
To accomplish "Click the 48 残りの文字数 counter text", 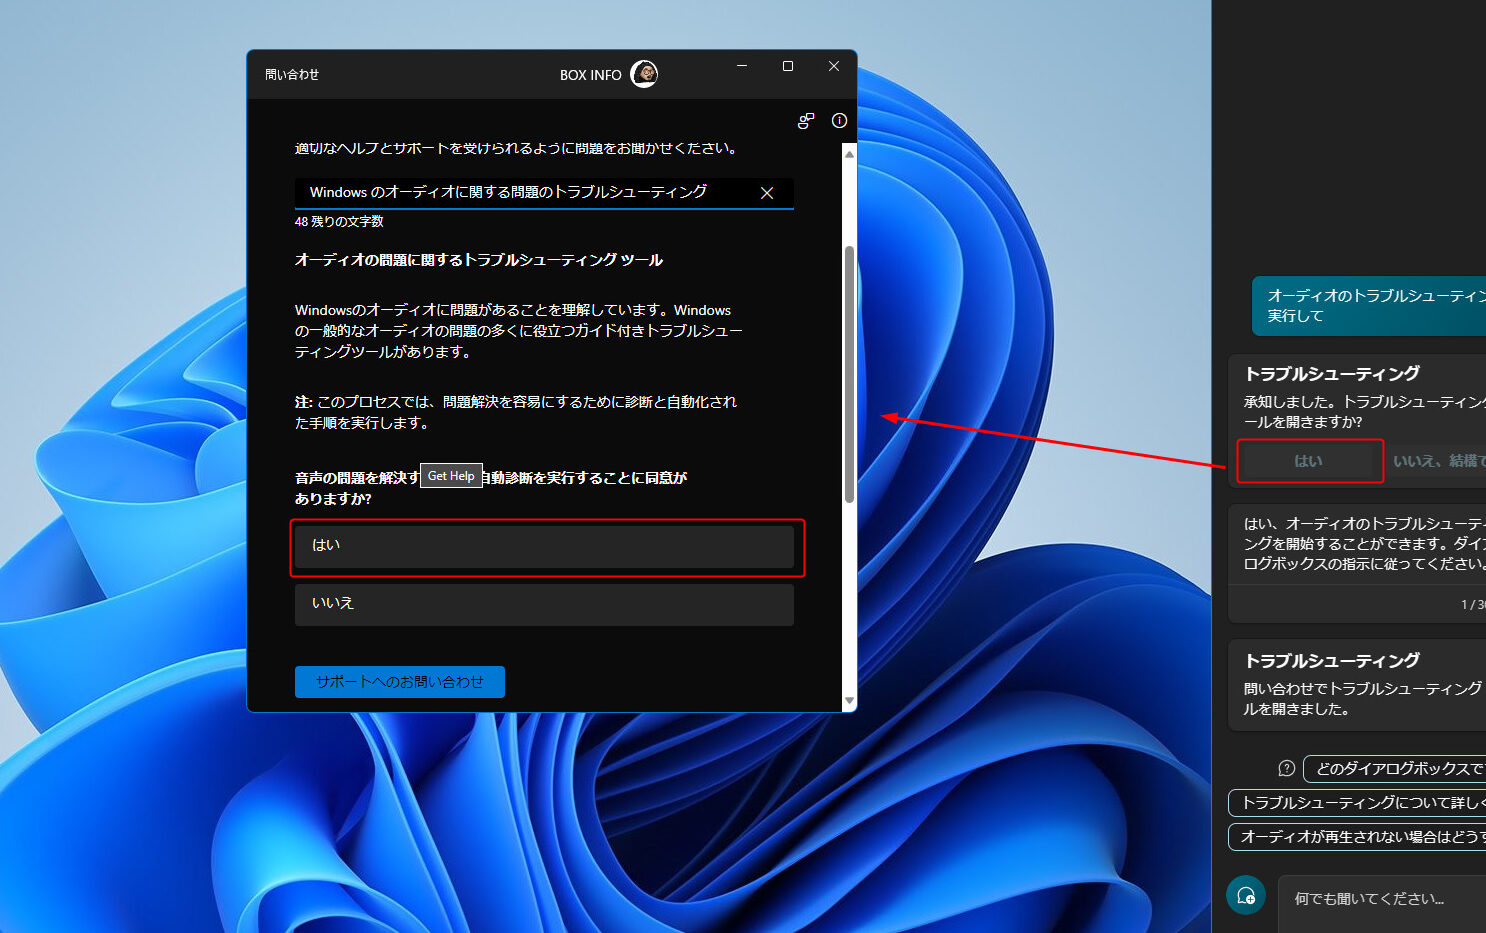I will pyautogui.click(x=339, y=222).
